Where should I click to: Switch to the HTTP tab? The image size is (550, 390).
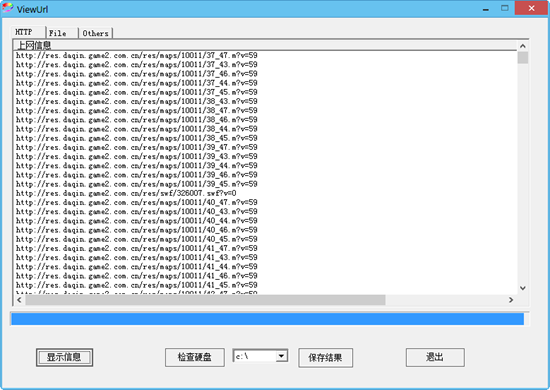(x=28, y=32)
